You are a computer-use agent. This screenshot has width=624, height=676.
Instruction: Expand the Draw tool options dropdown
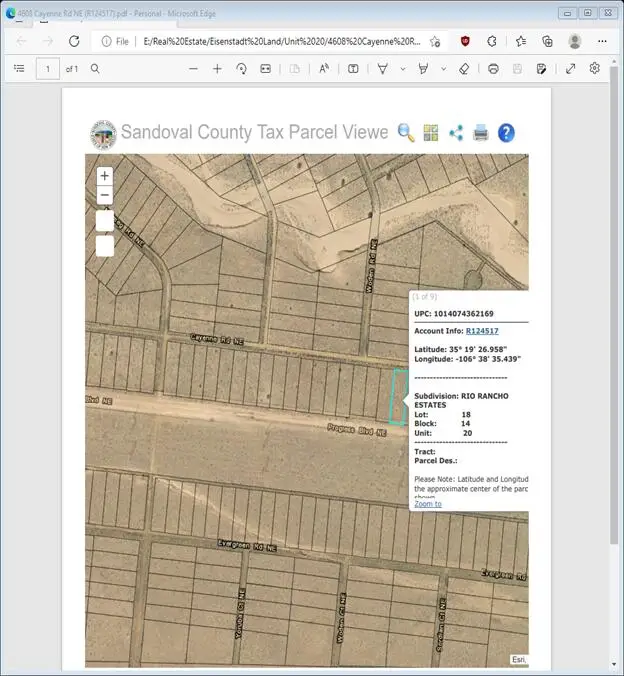[x=402, y=69]
